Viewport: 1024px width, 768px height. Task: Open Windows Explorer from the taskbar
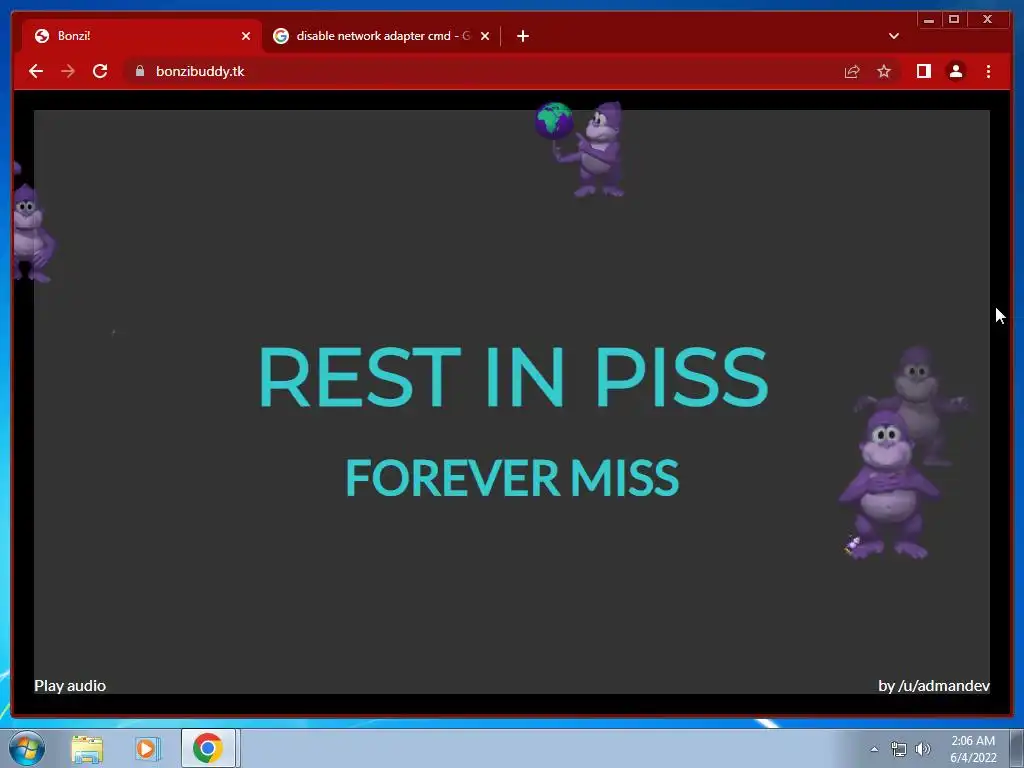(x=87, y=748)
